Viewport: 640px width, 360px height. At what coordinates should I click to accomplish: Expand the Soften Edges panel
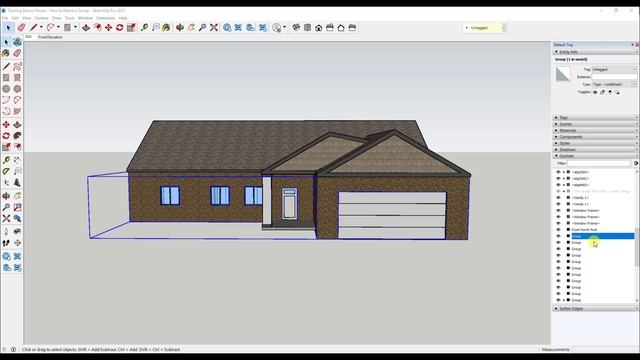[x=596, y=309]
